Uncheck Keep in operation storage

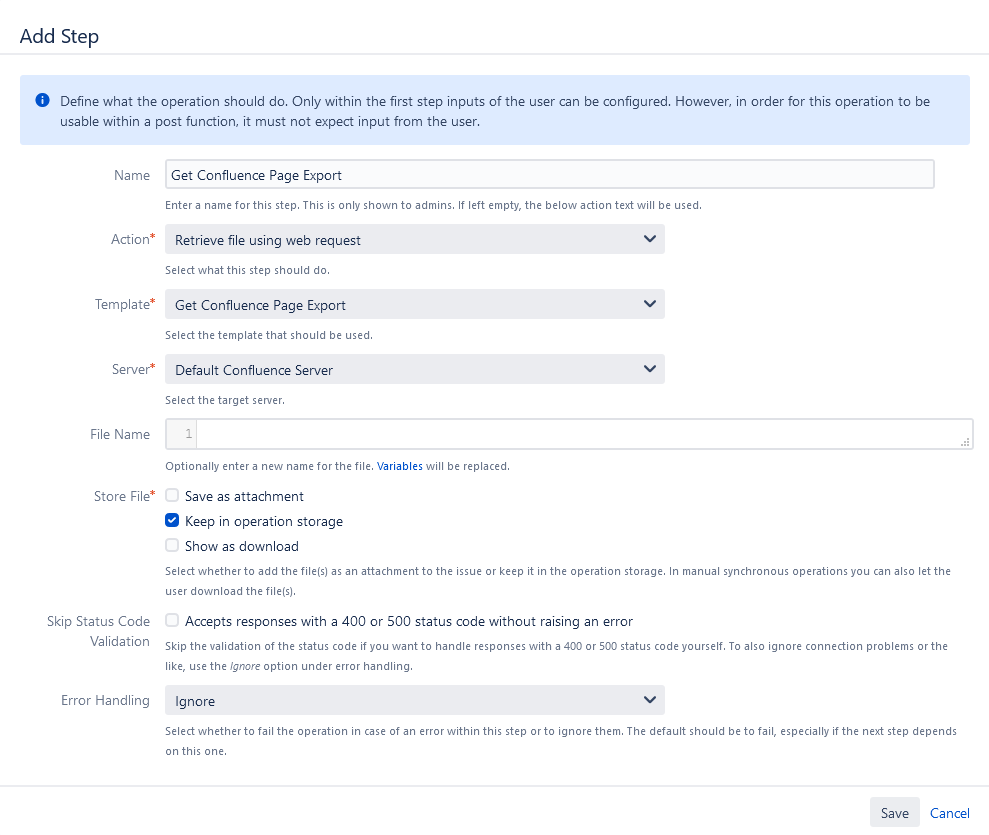click(x=173, y=521)
